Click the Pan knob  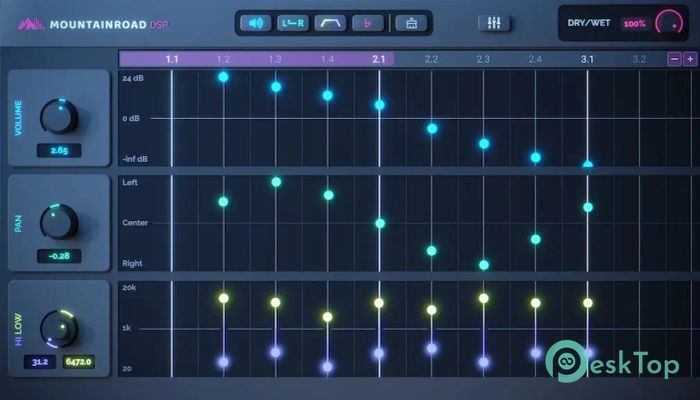58,222
